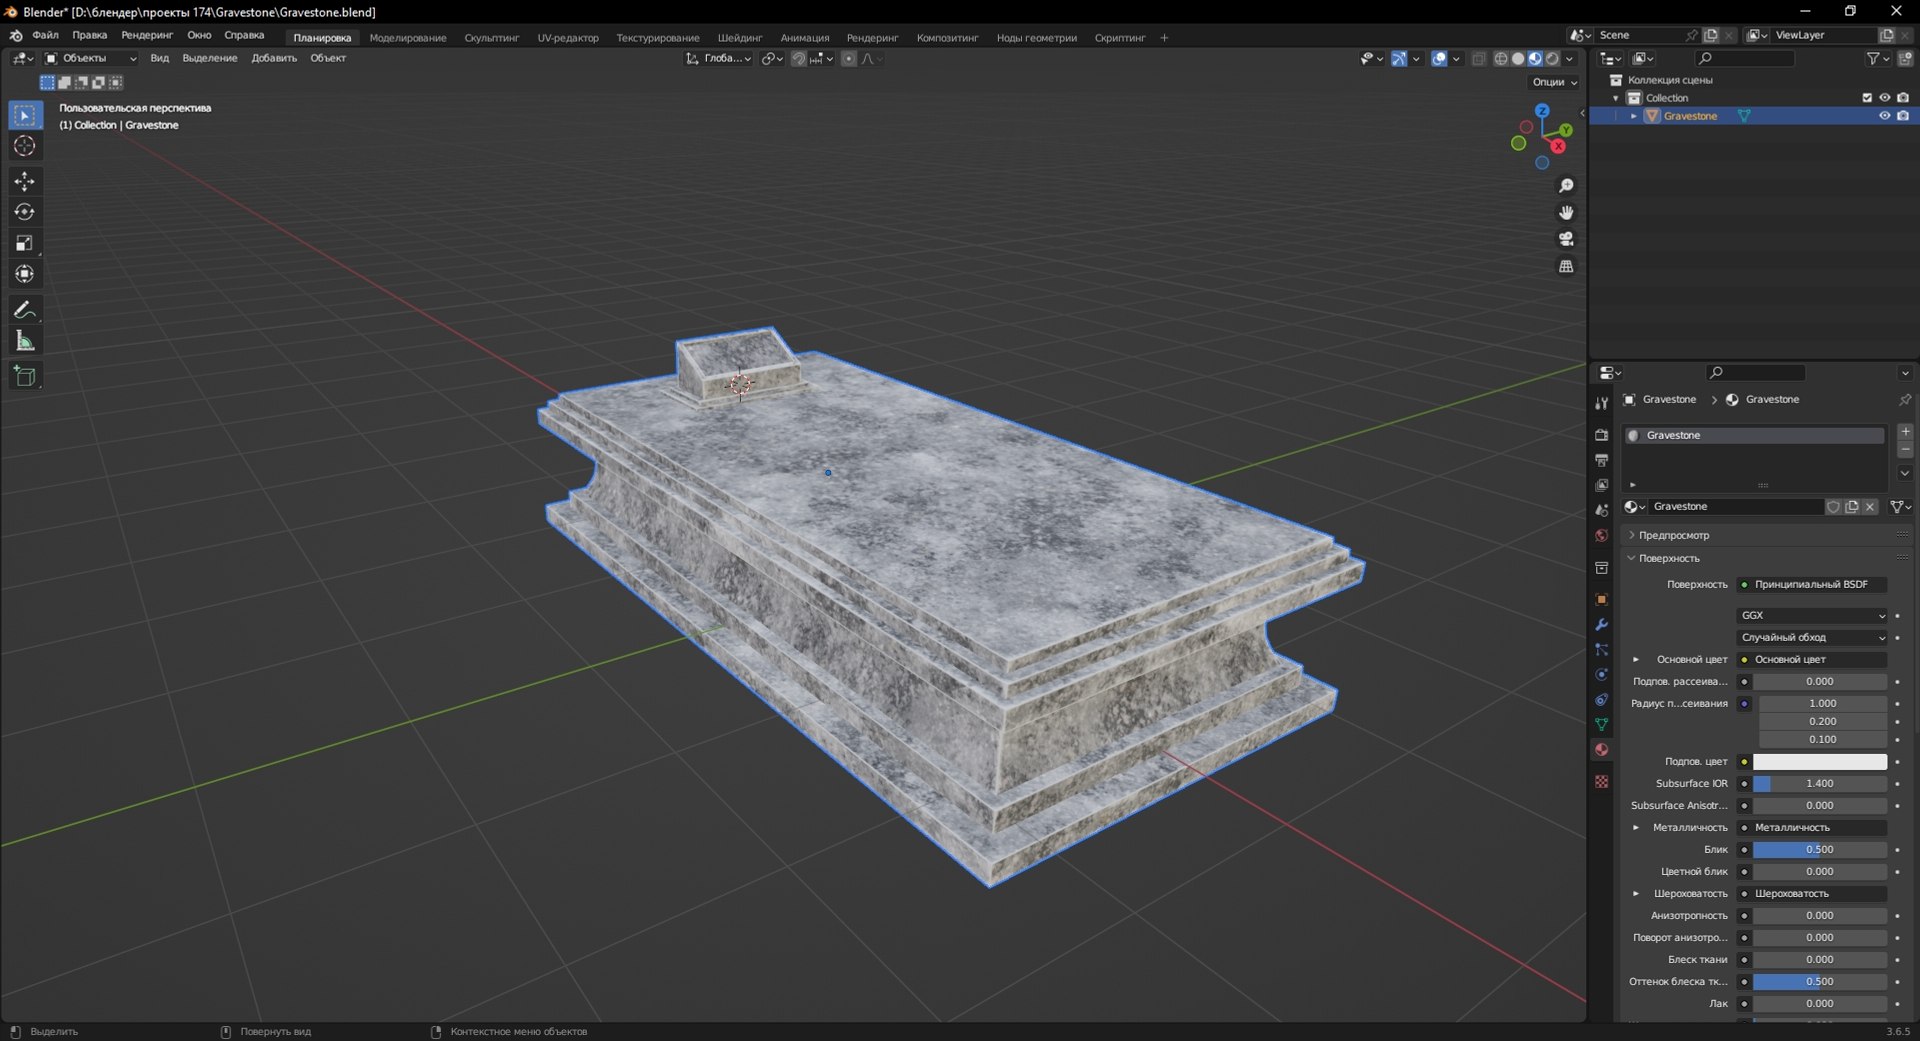This screenshot has height=1041, width=1920.
Task: Click the Подпов. цвет white color swatch
Action: pyautogui.click(x=1820, y=762)
